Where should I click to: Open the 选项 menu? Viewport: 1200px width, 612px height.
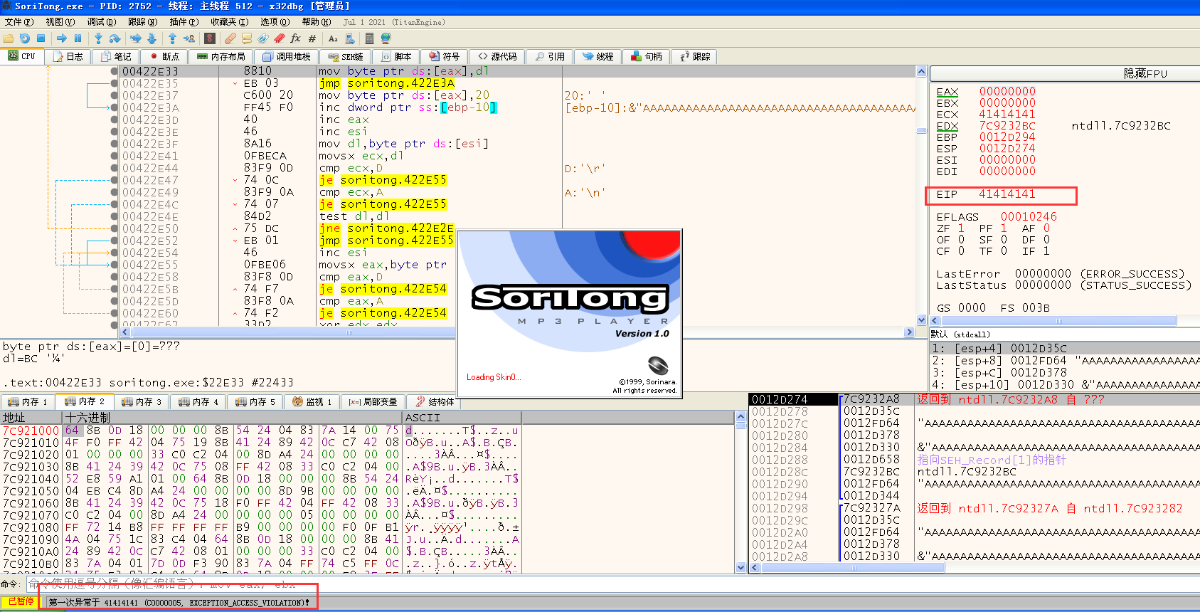pos(276,21)
